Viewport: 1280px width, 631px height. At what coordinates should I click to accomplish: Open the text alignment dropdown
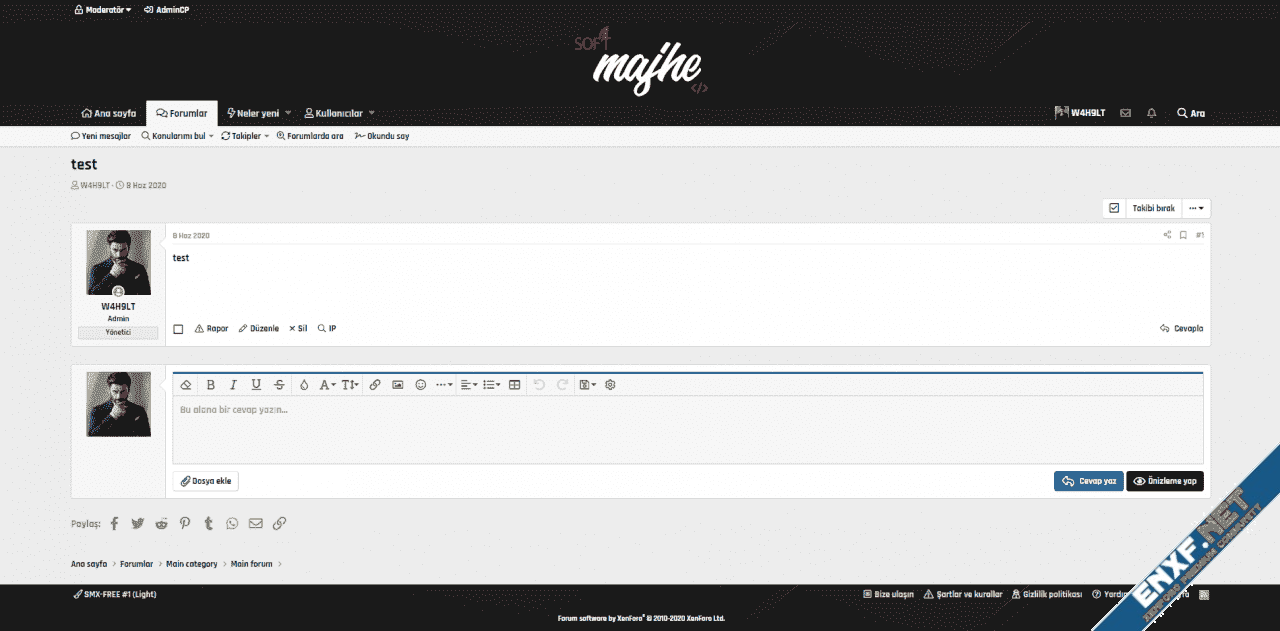(468, 385)
